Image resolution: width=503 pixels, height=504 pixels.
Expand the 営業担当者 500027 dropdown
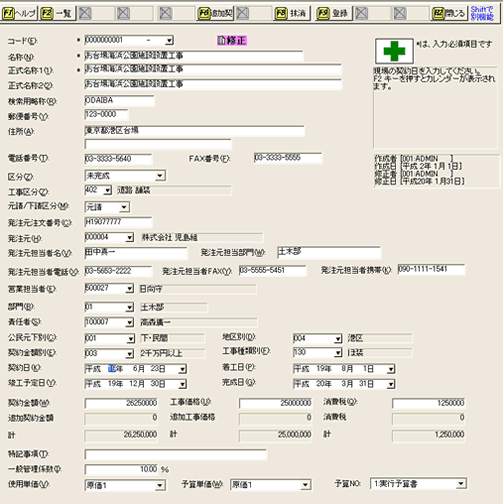129,289
